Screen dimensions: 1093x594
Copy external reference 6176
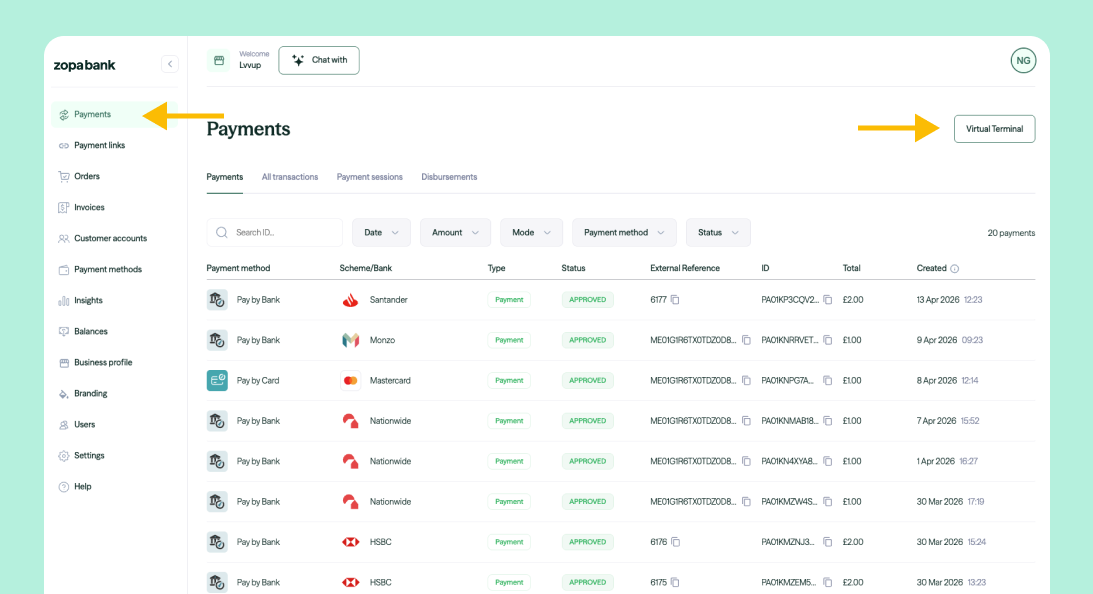(675, 542)
